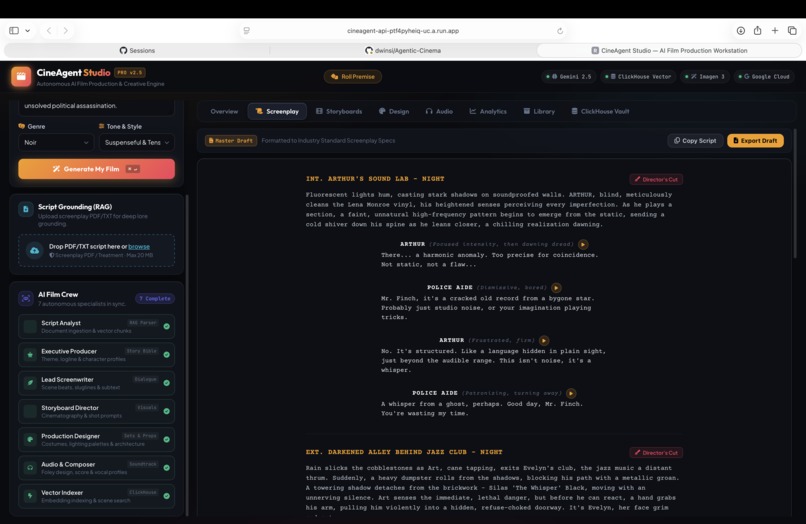Open the Genre dropdown set to Noir

pyautogui.click(x=56, y=142)
